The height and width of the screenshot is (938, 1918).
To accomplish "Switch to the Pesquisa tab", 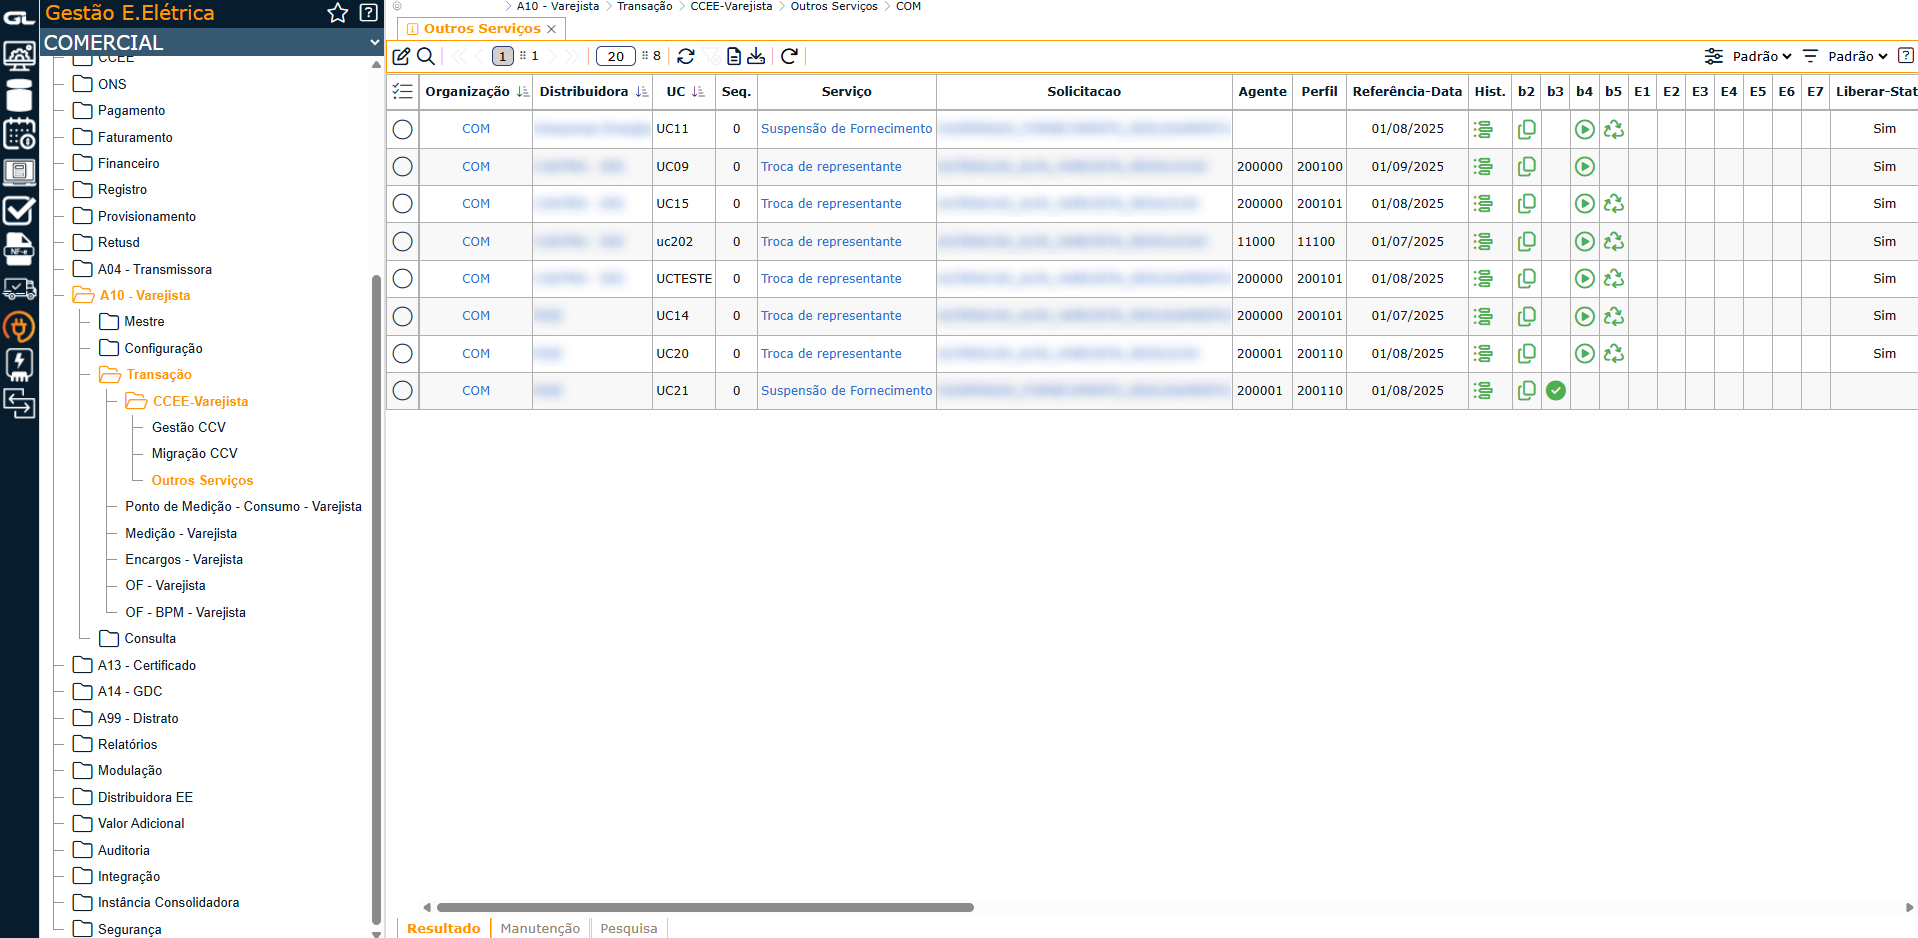I will 628,928.
